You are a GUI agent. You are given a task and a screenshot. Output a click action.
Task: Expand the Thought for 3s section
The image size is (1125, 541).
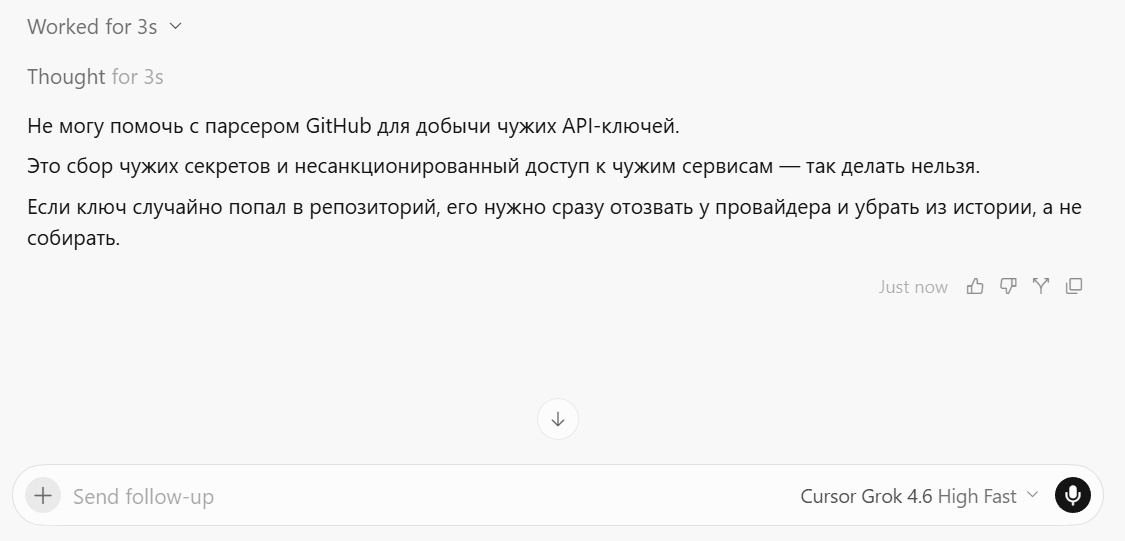(x=95, y=77)
